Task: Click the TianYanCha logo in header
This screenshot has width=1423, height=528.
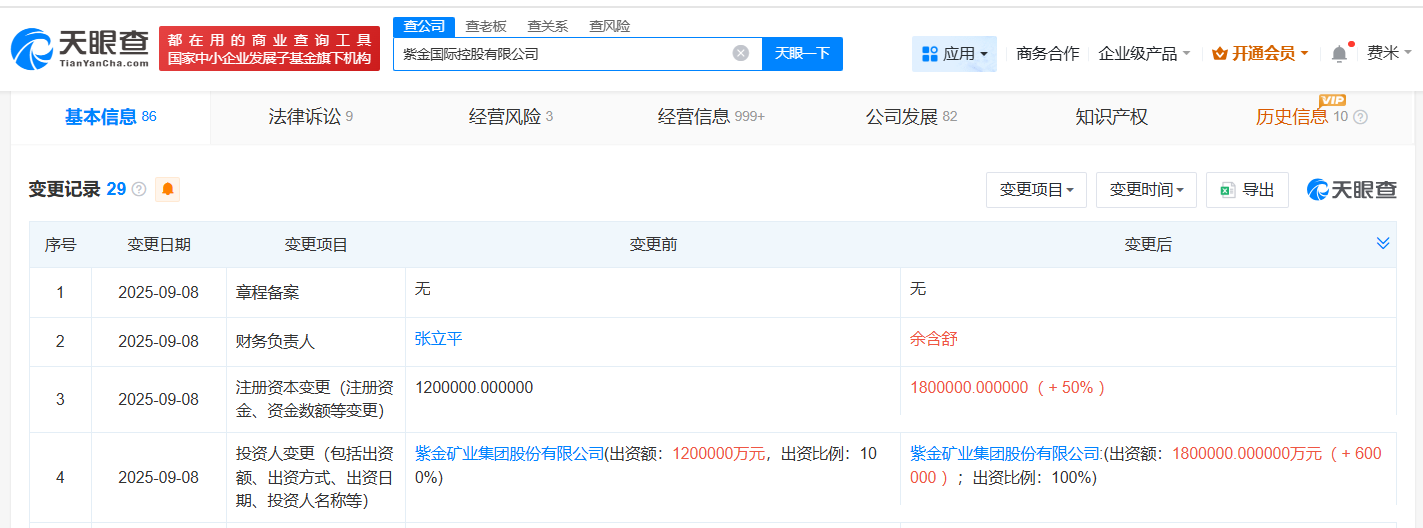Action: tap(80, 48)
